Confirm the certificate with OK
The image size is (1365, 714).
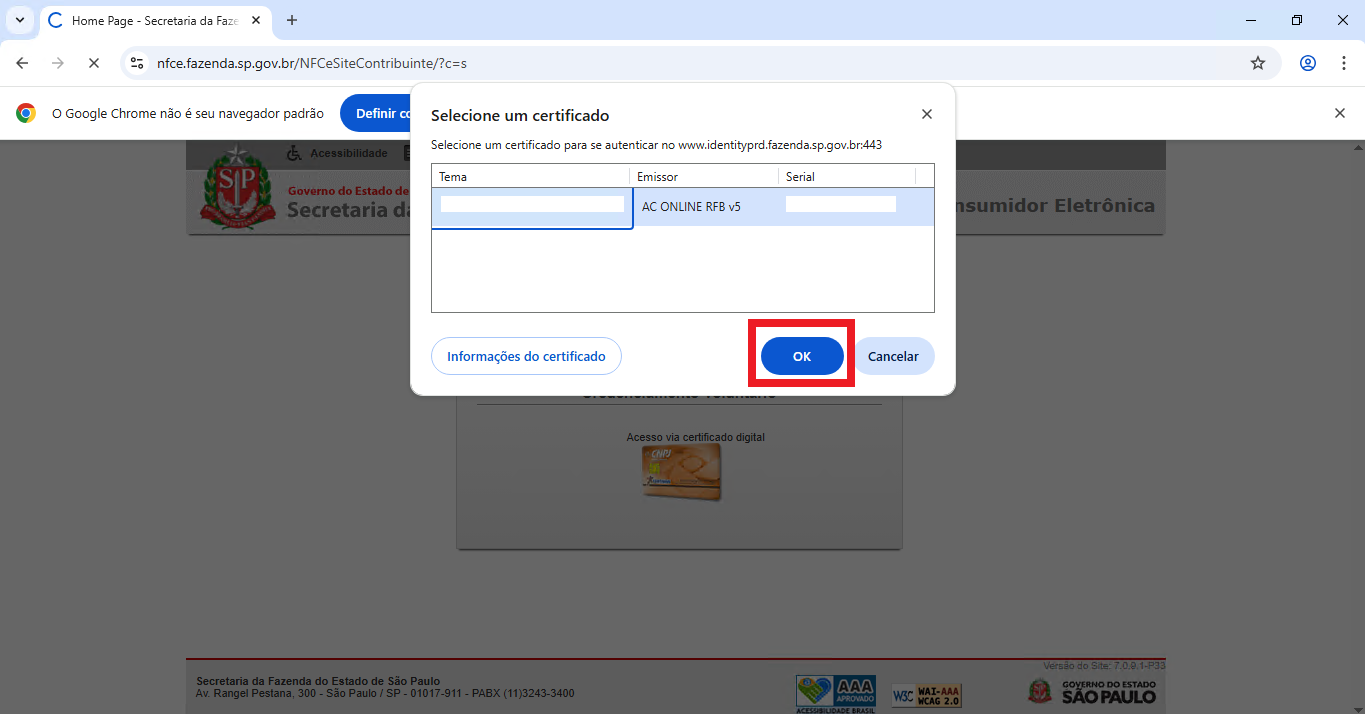(x=802, y=356)
